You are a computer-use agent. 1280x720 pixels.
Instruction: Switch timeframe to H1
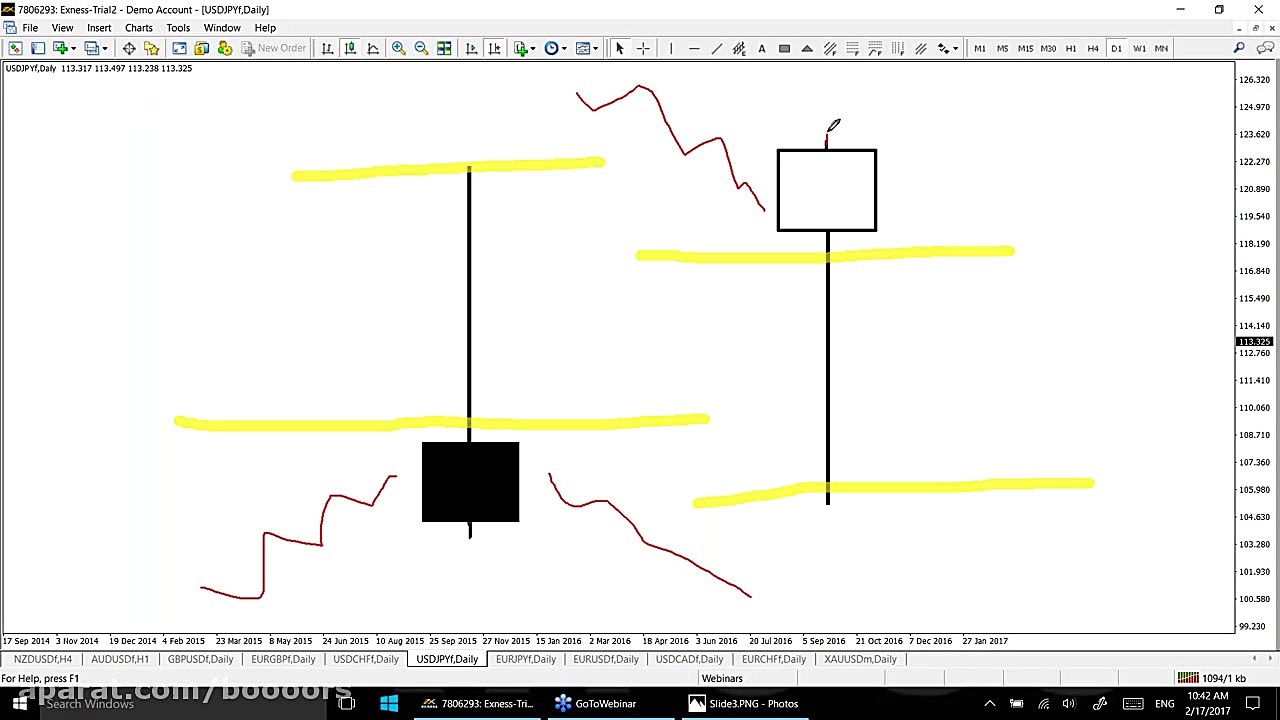coord(1070,48)
